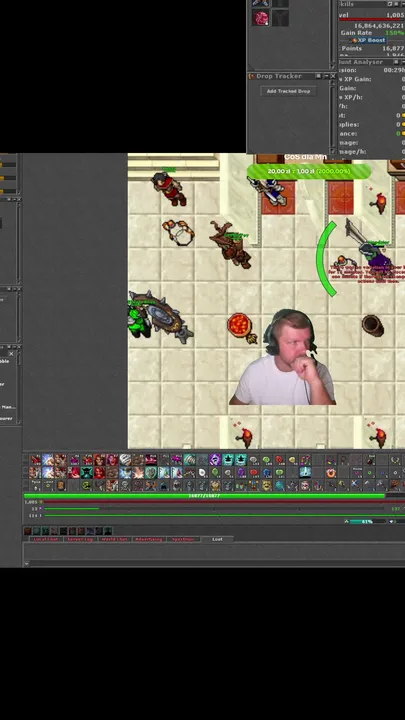
Task: Select the pink gem item in inventory slot
Action: coord(261,18)
